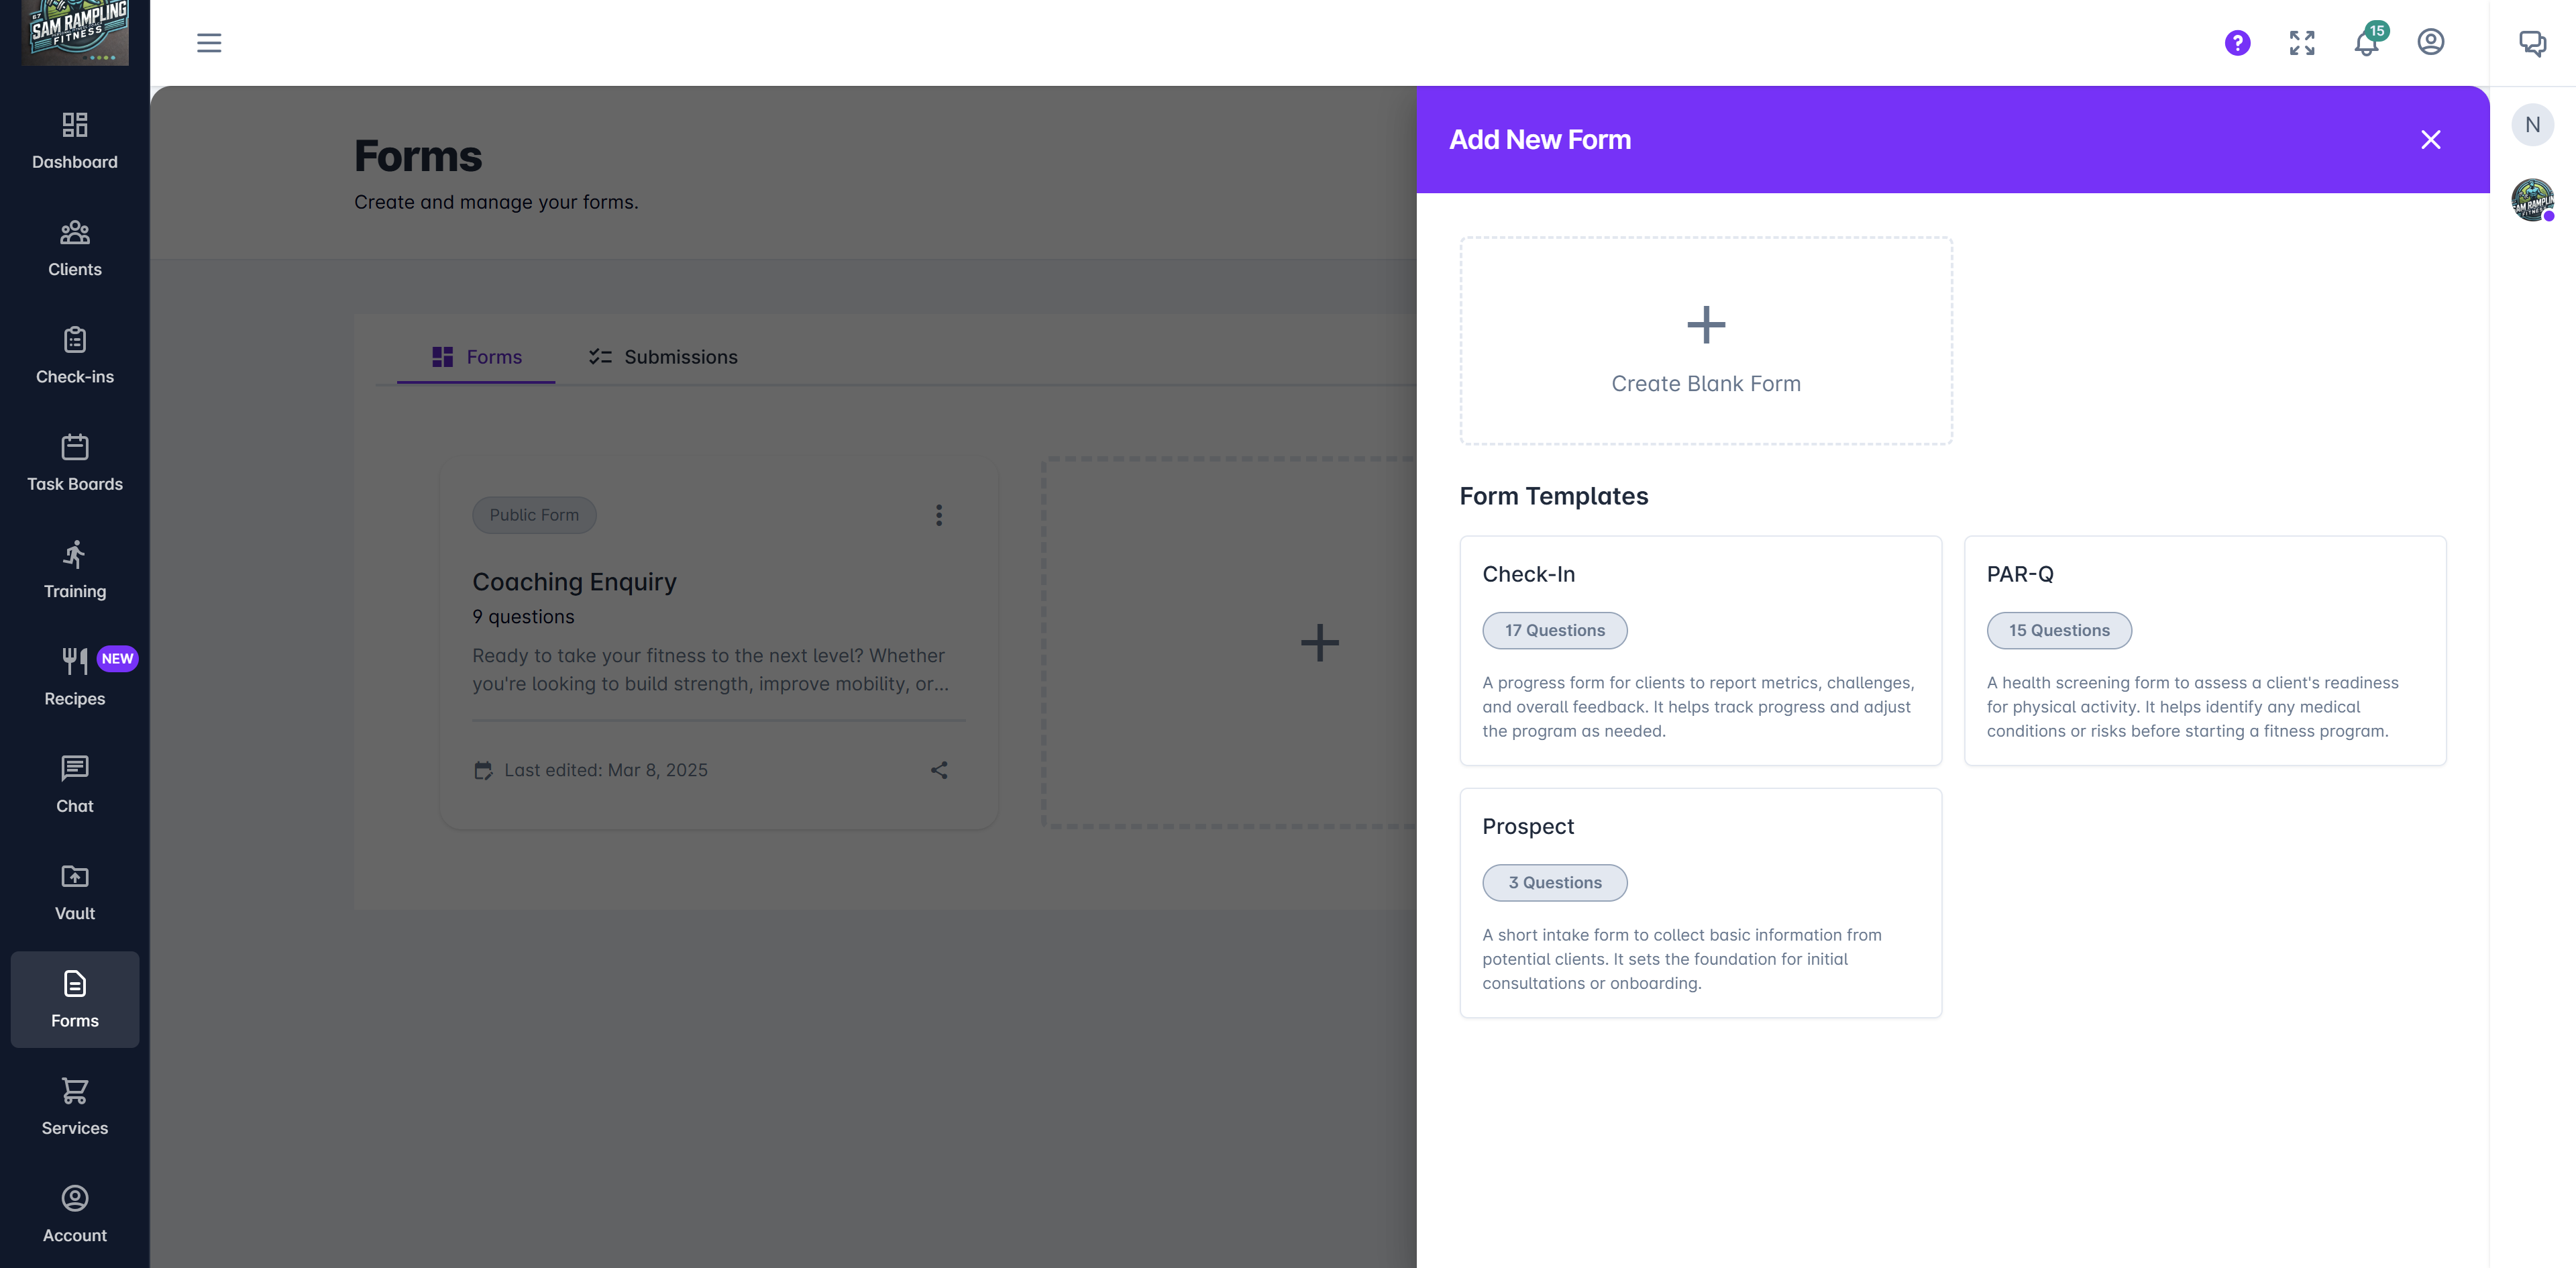Toggle the hamburger sidebar menu

tap(209, 43)
